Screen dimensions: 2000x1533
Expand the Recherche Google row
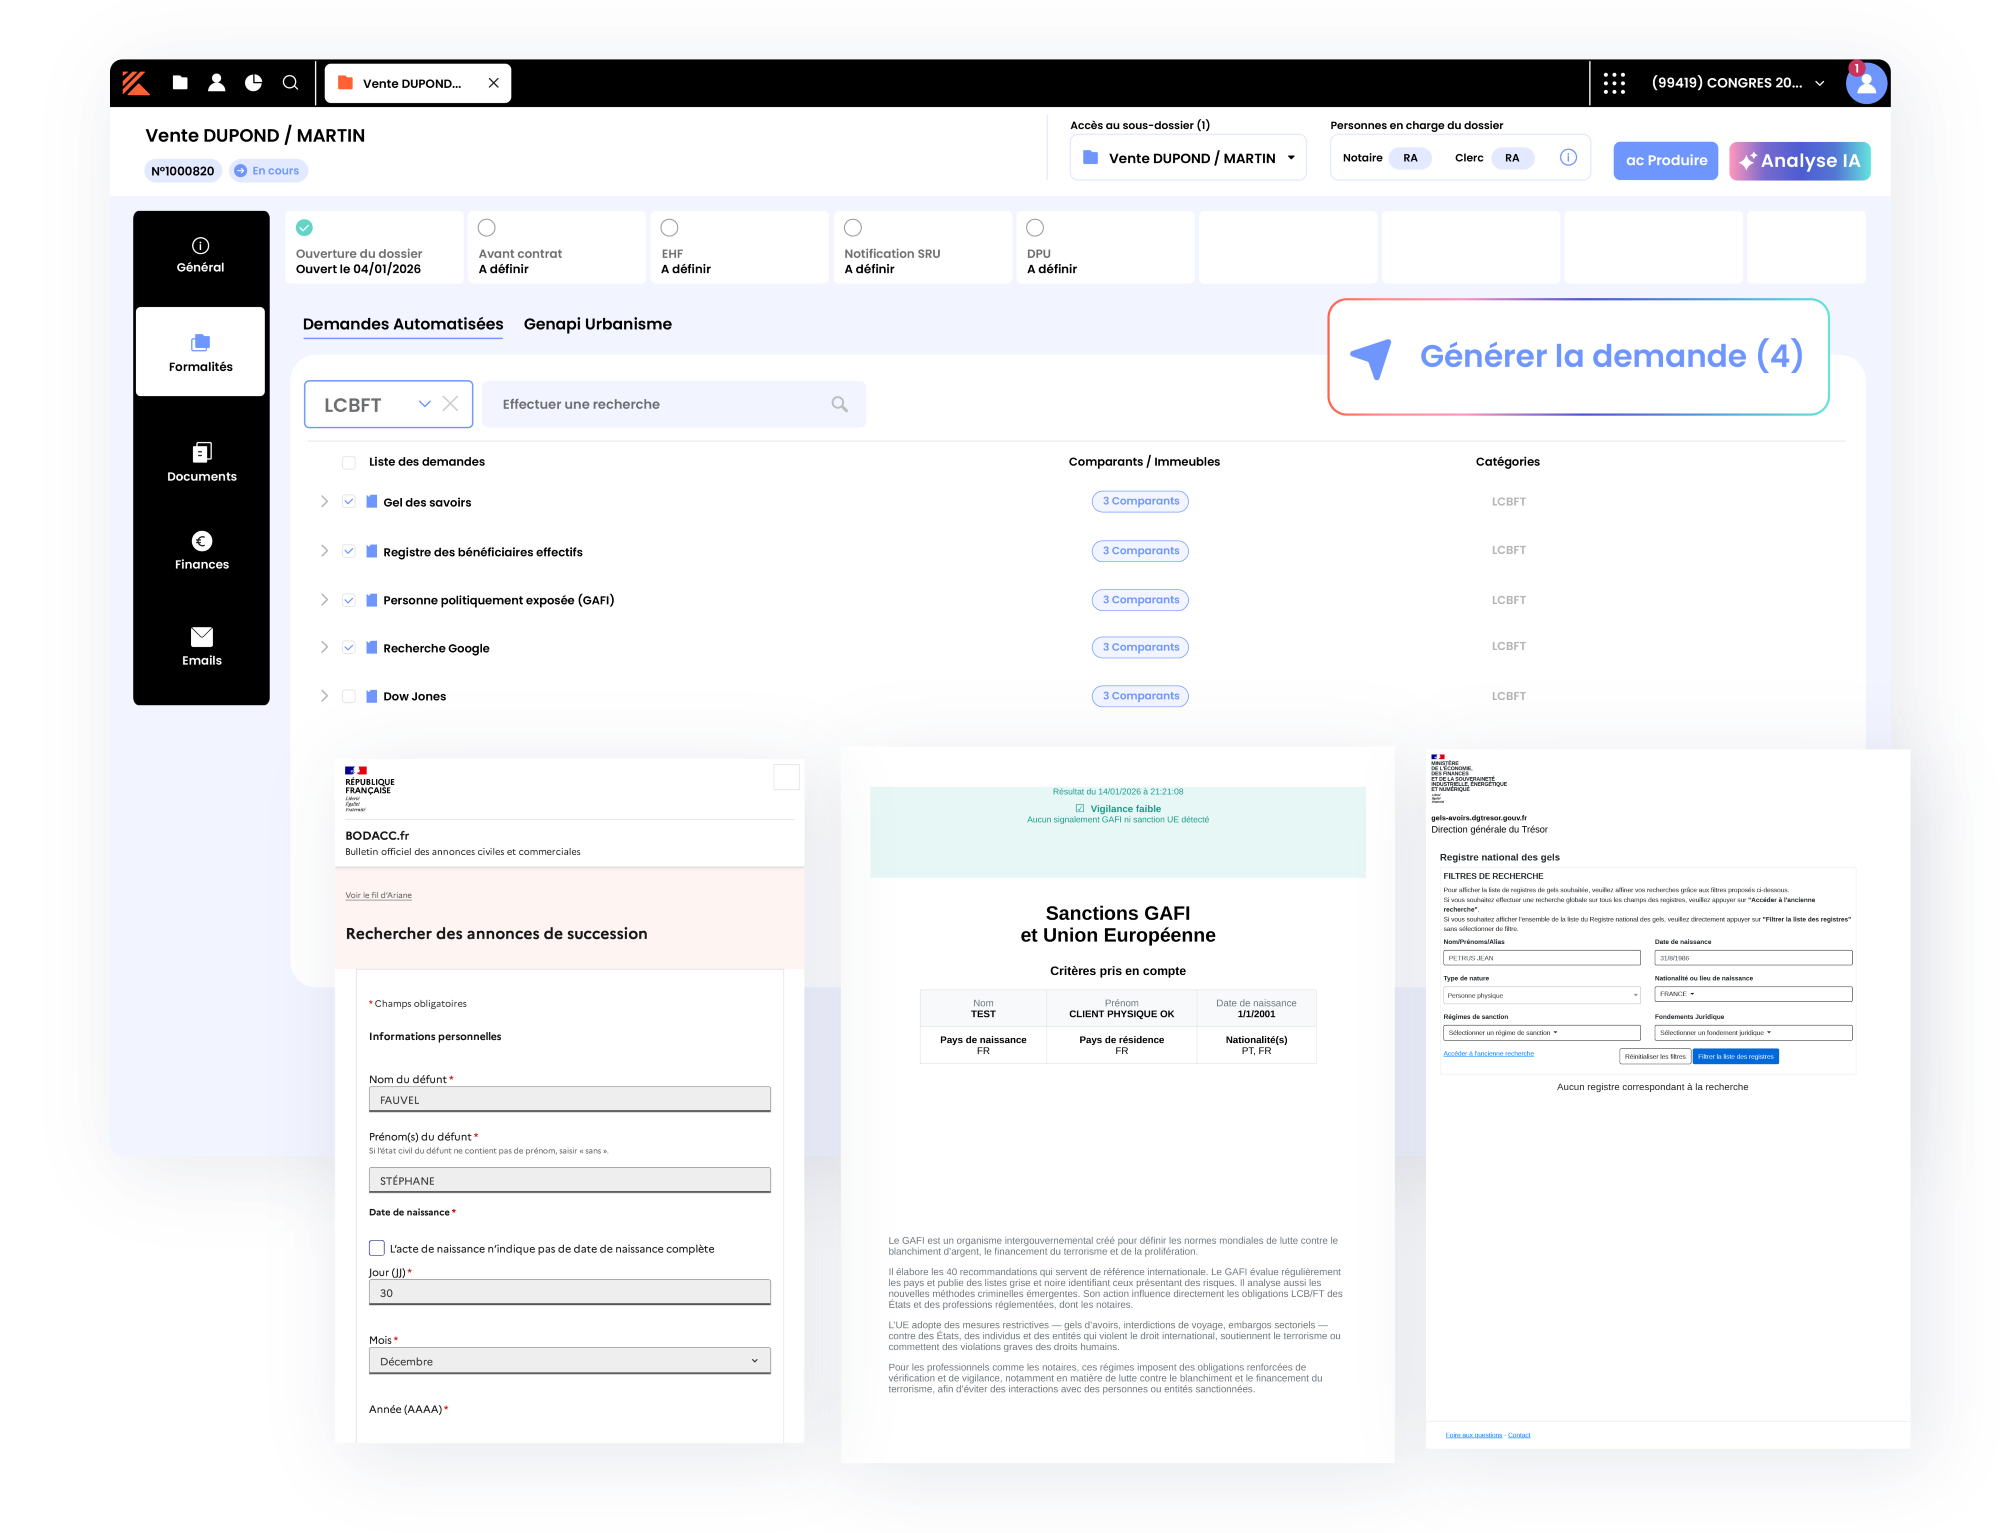(x=324, y=648)
